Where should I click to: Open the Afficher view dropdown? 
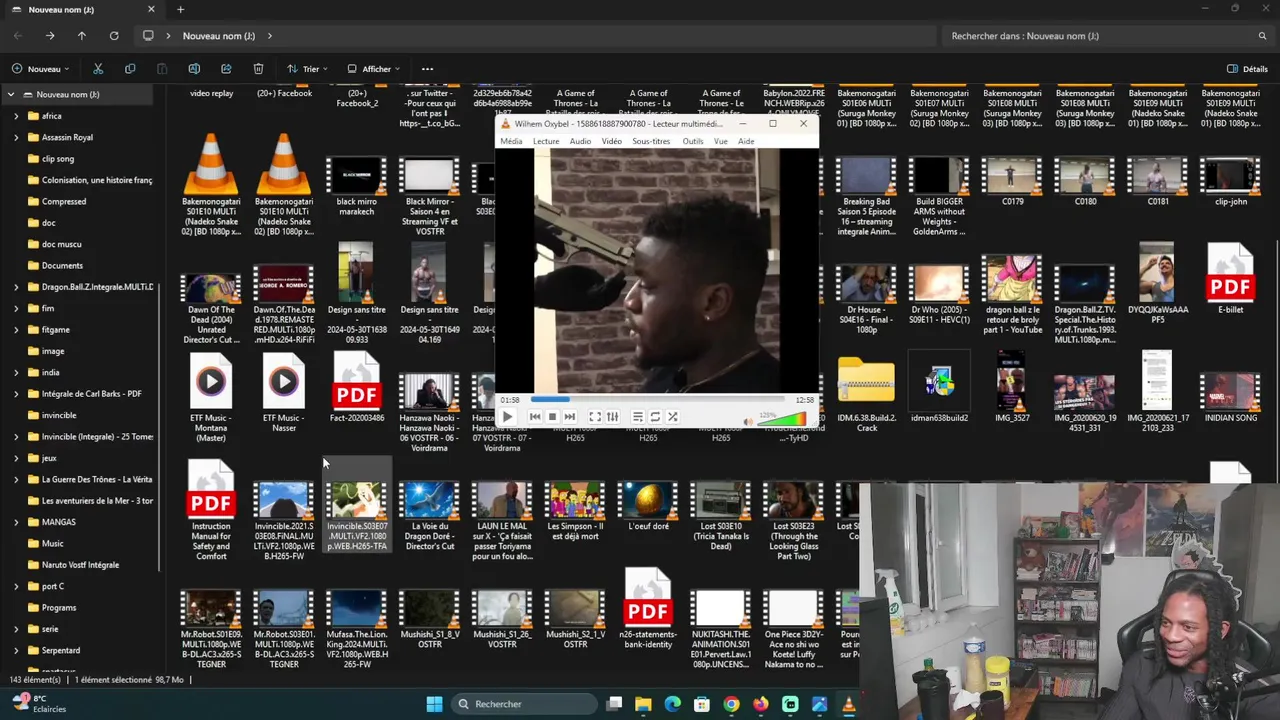click(x=373, y=69)
